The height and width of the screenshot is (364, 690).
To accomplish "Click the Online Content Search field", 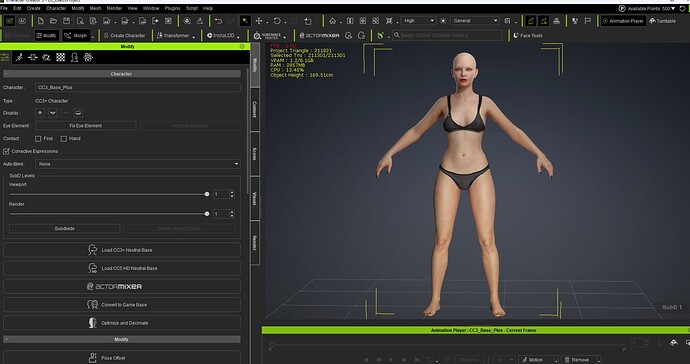I will [x=447, y=36].
